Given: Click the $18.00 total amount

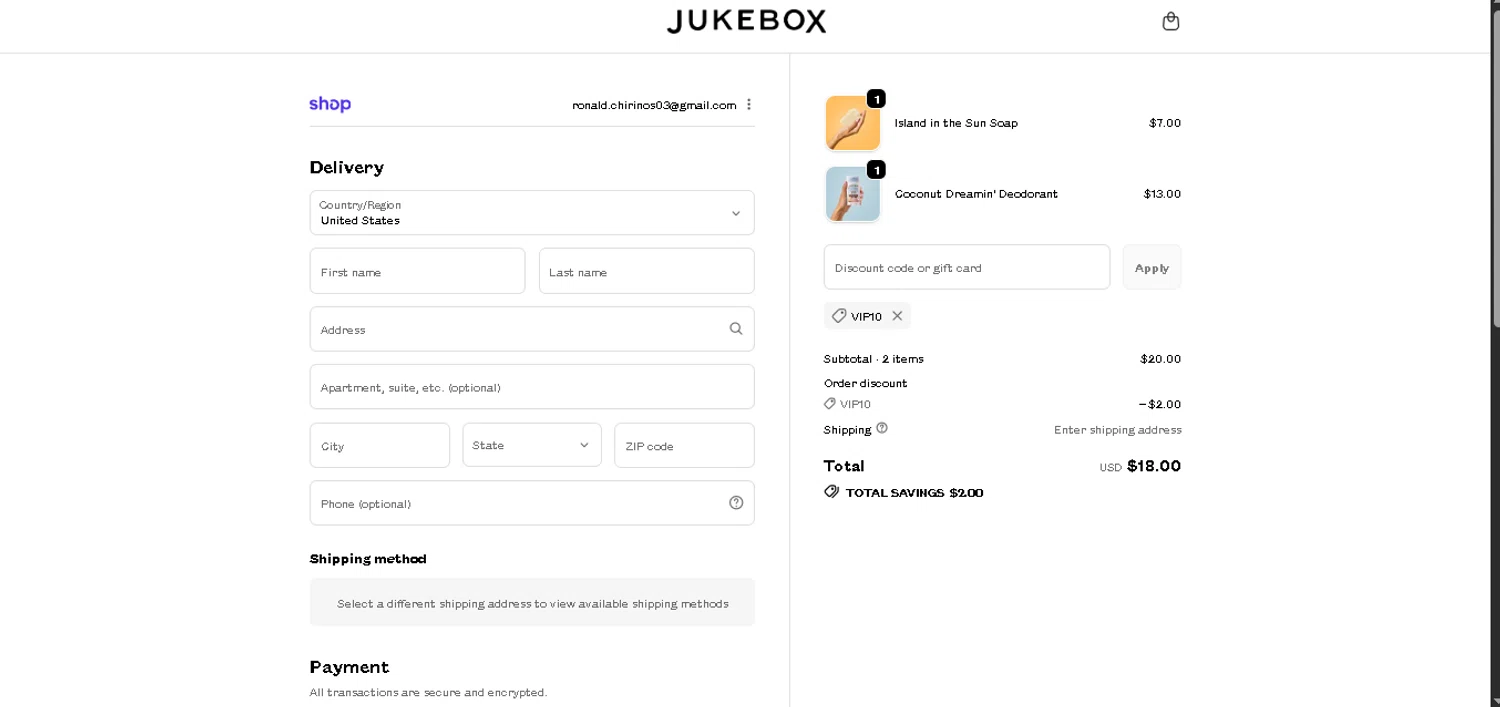Looking at the screenshot, I should tap(1154, 466).
